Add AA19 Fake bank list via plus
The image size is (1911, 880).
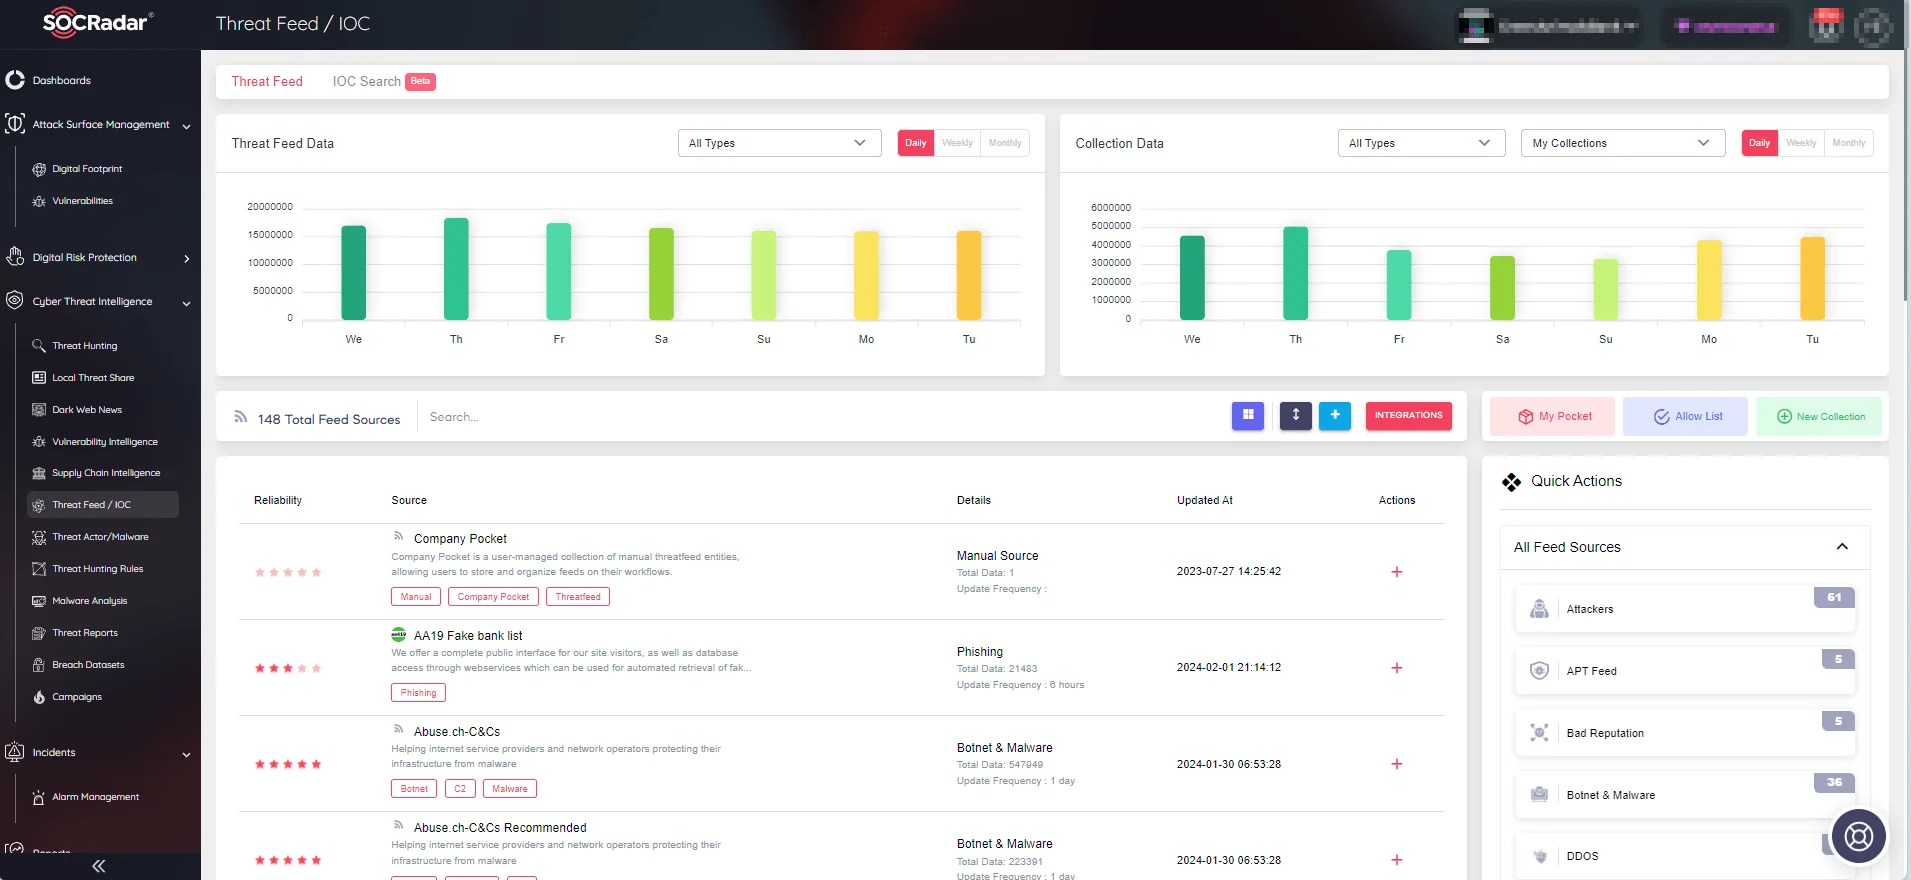pyautogui.click(x=1397, y=668)
